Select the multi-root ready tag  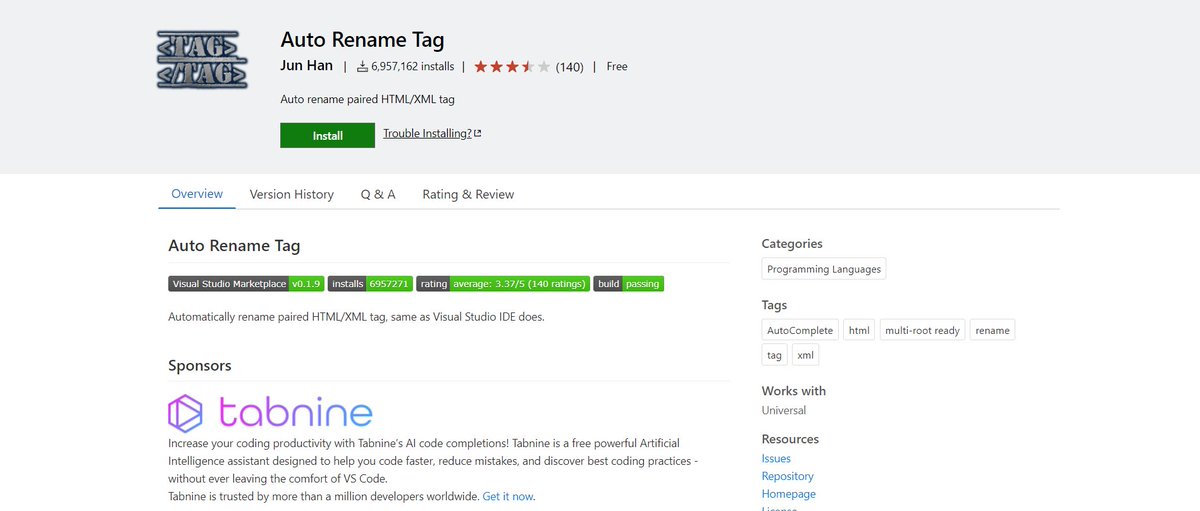click(x=922, y=330)
